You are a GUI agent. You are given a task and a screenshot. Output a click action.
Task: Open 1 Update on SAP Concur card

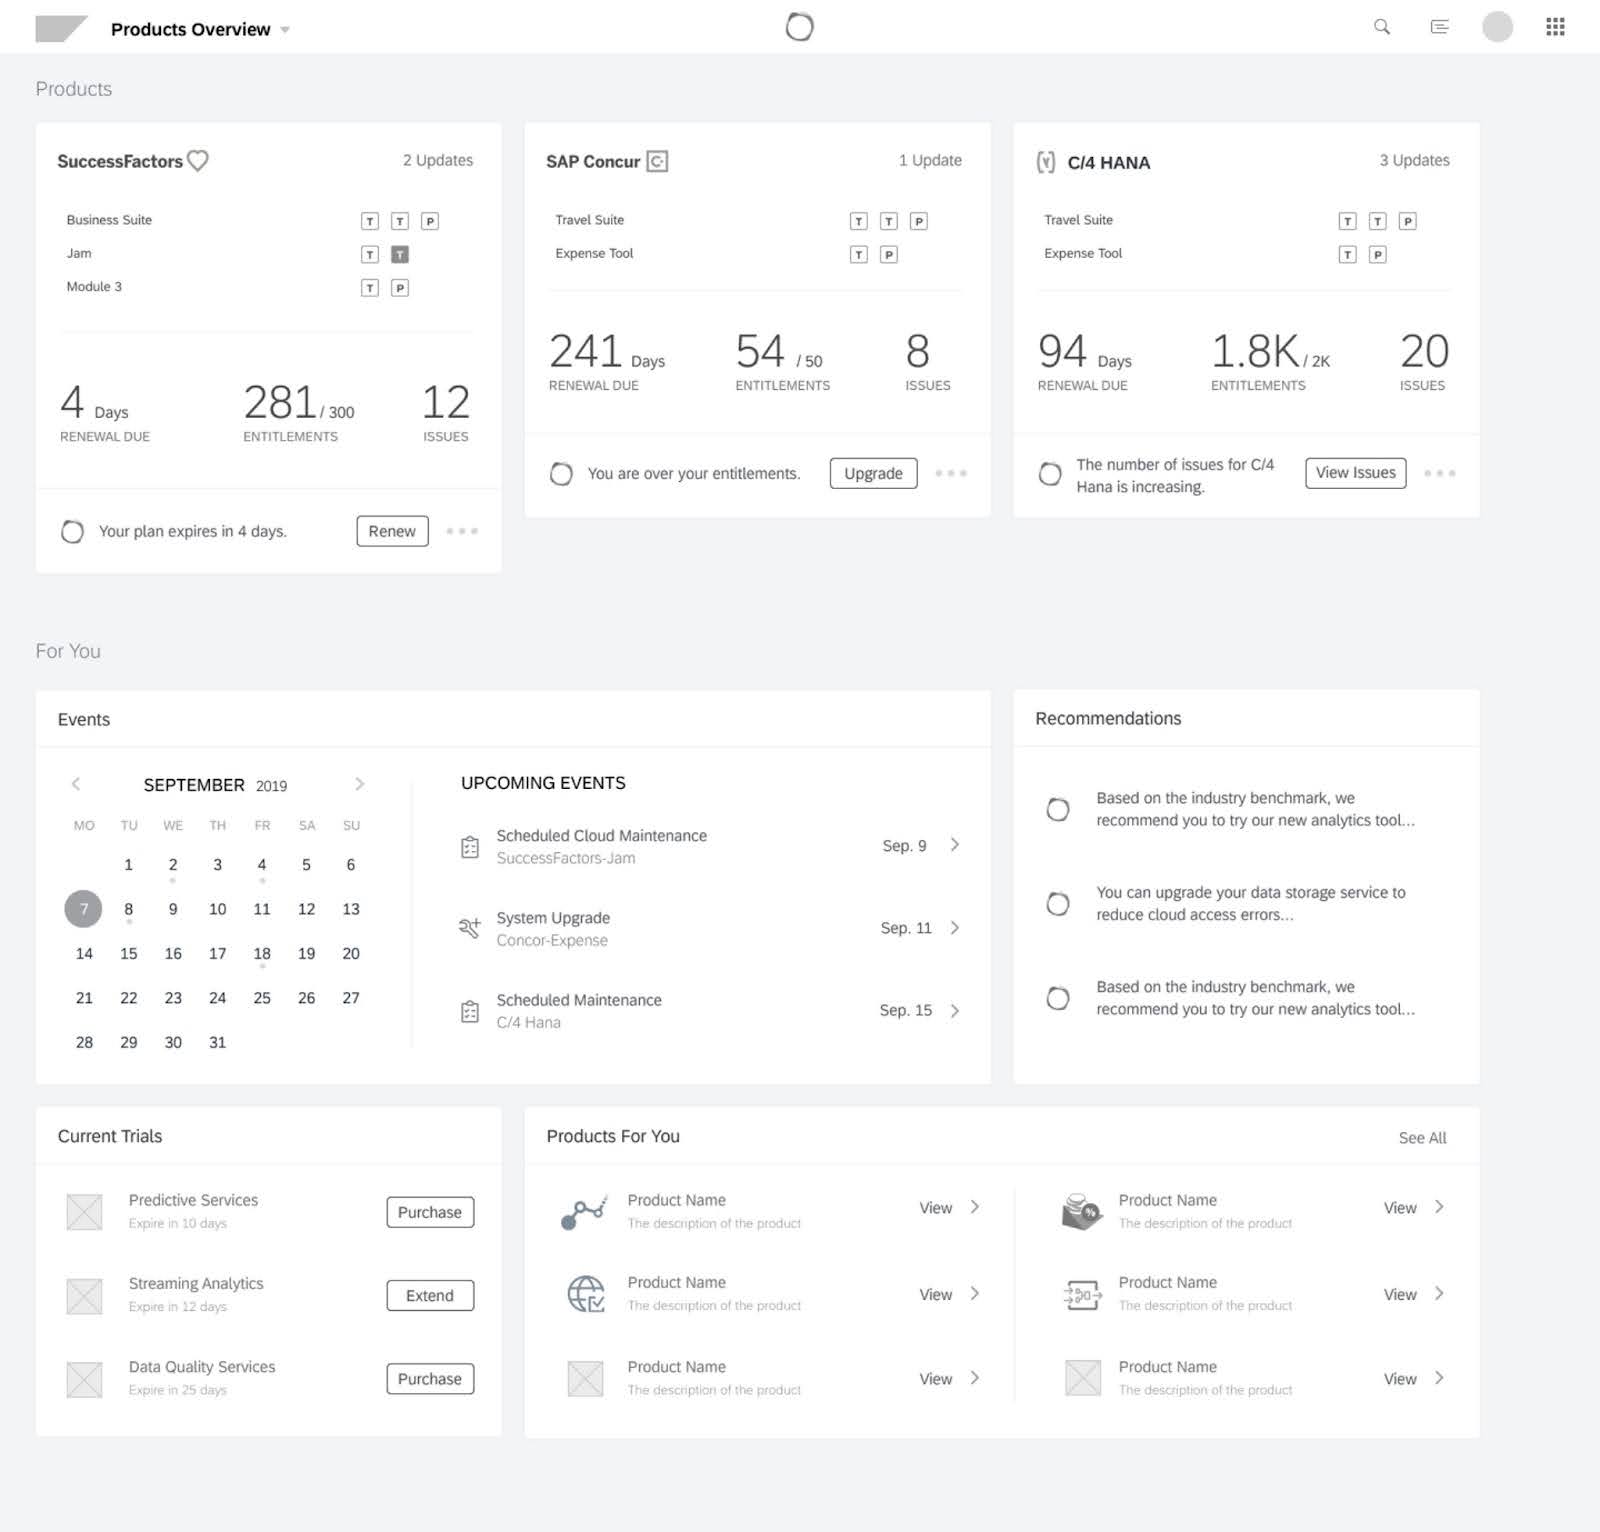(930, 160)
